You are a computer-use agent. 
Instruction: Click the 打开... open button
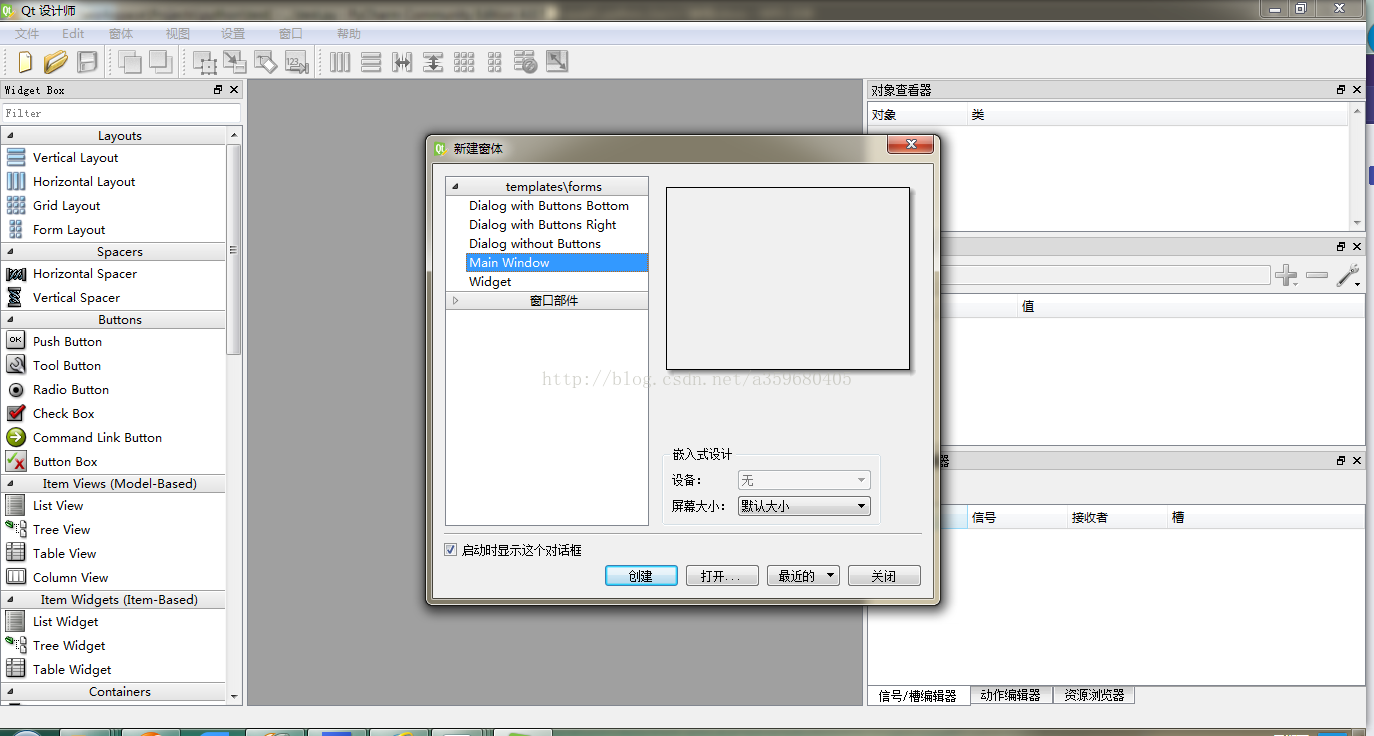(722, 576)
